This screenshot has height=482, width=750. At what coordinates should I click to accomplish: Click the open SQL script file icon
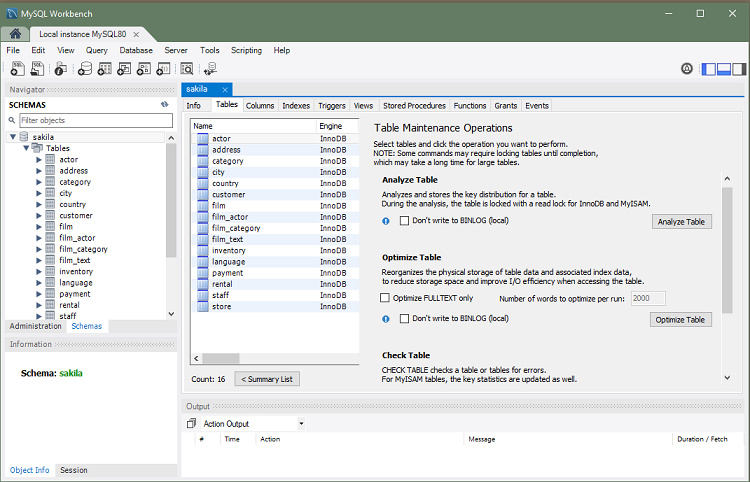38,69
